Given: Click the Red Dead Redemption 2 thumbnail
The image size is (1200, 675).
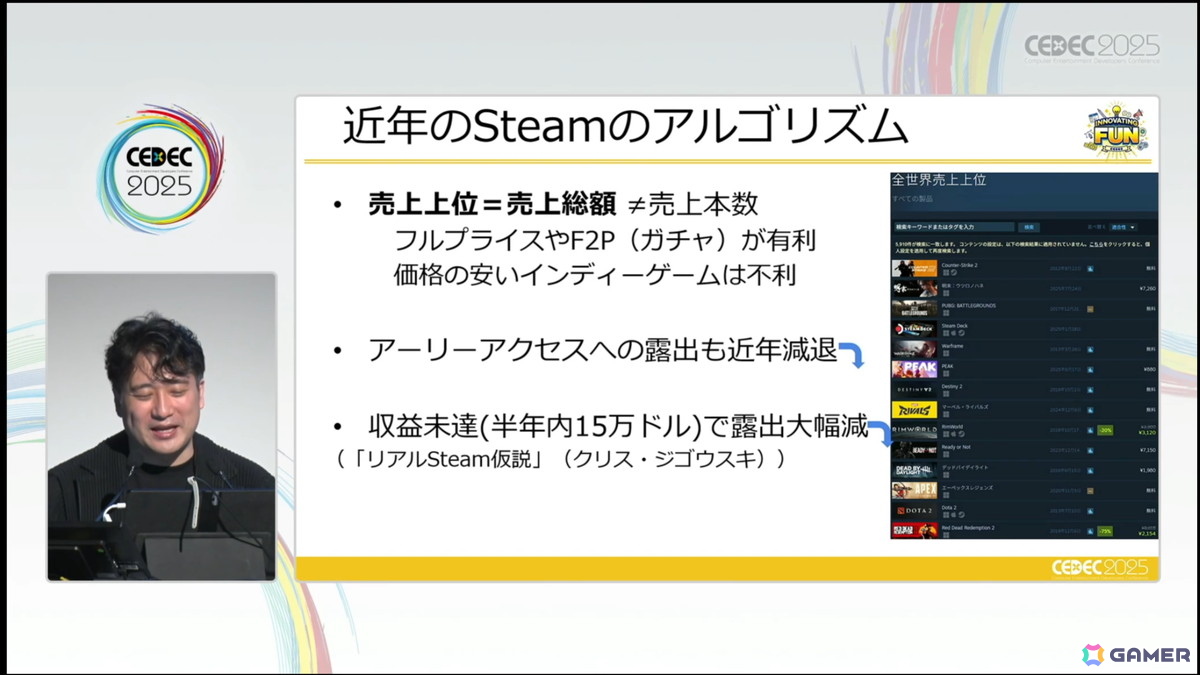Looking at the screenshot, I should [914, 531].
